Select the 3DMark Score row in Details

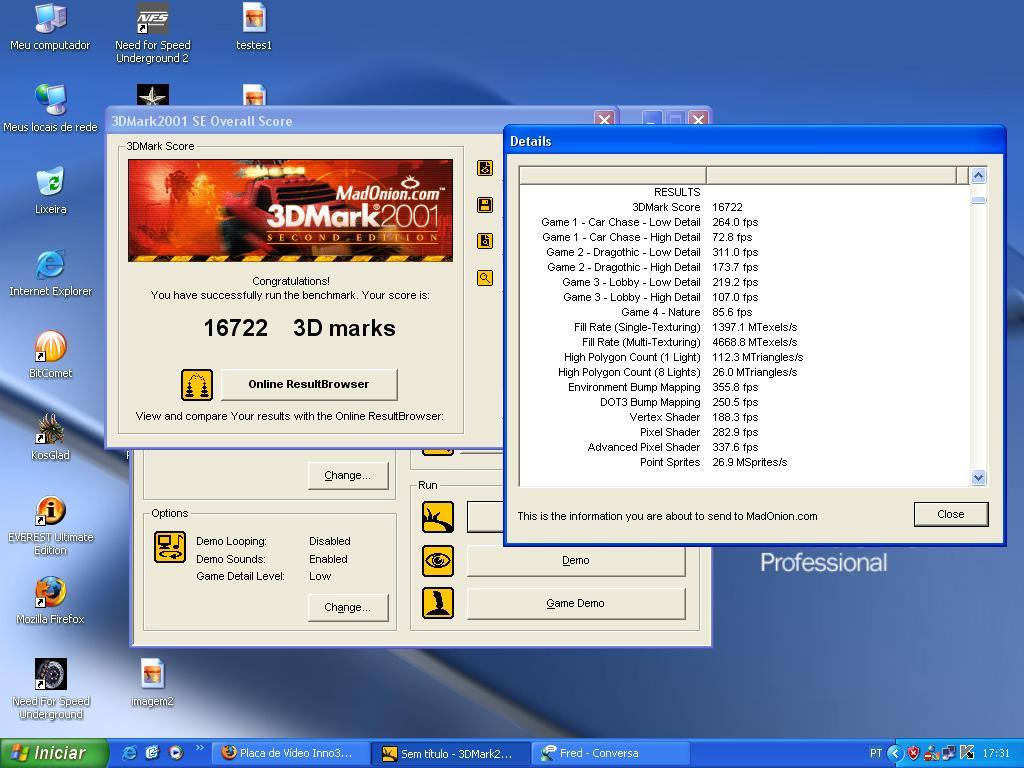coord(744,207)
